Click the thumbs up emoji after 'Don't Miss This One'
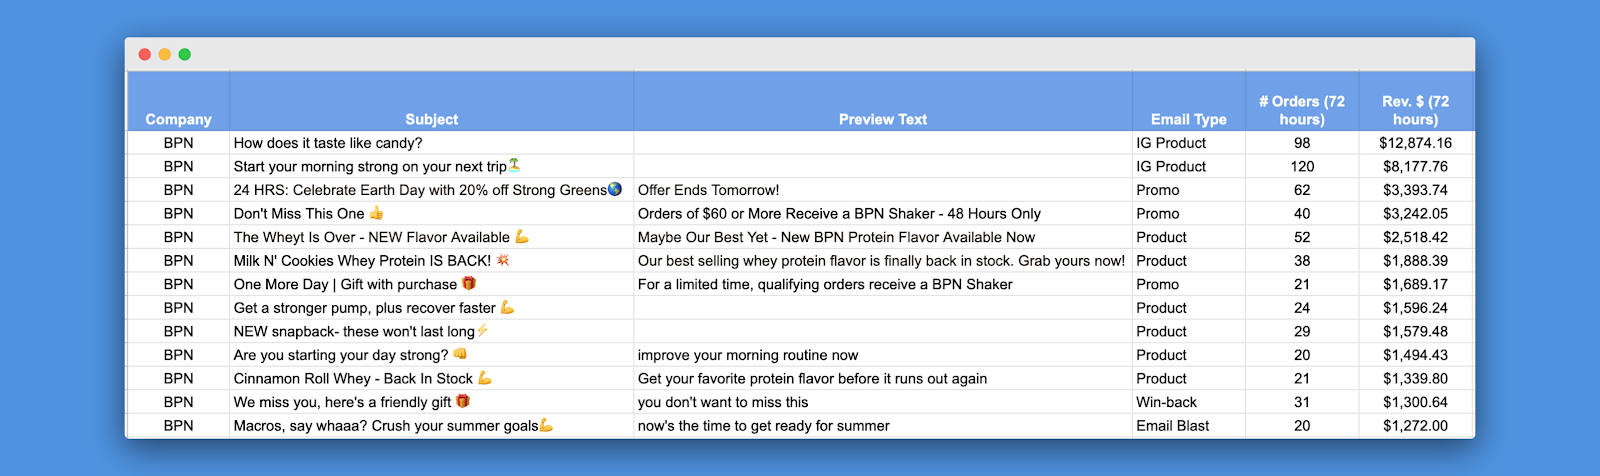 377,213
